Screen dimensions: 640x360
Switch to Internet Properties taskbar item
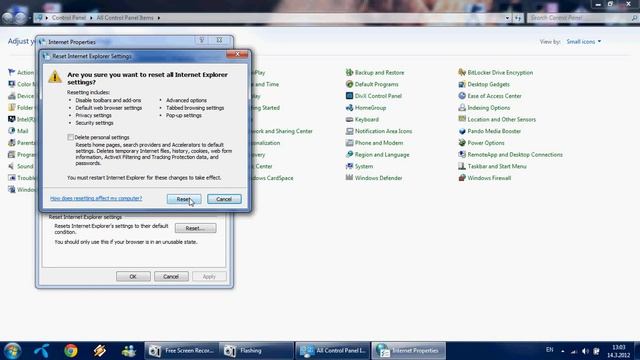pos(408,351)
